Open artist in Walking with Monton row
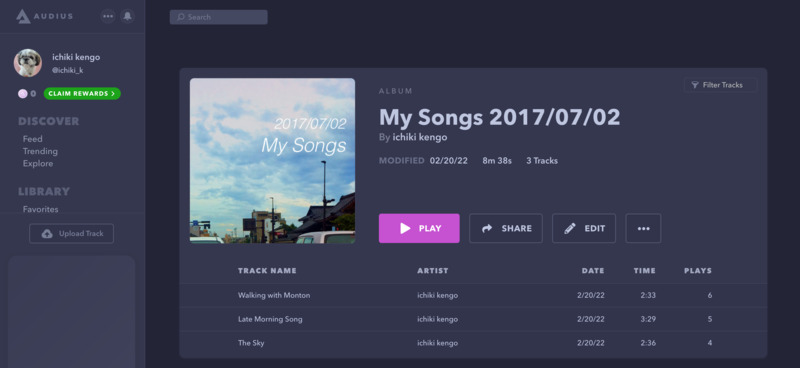Viewport: 800px width, 368px height. point(437,296)
